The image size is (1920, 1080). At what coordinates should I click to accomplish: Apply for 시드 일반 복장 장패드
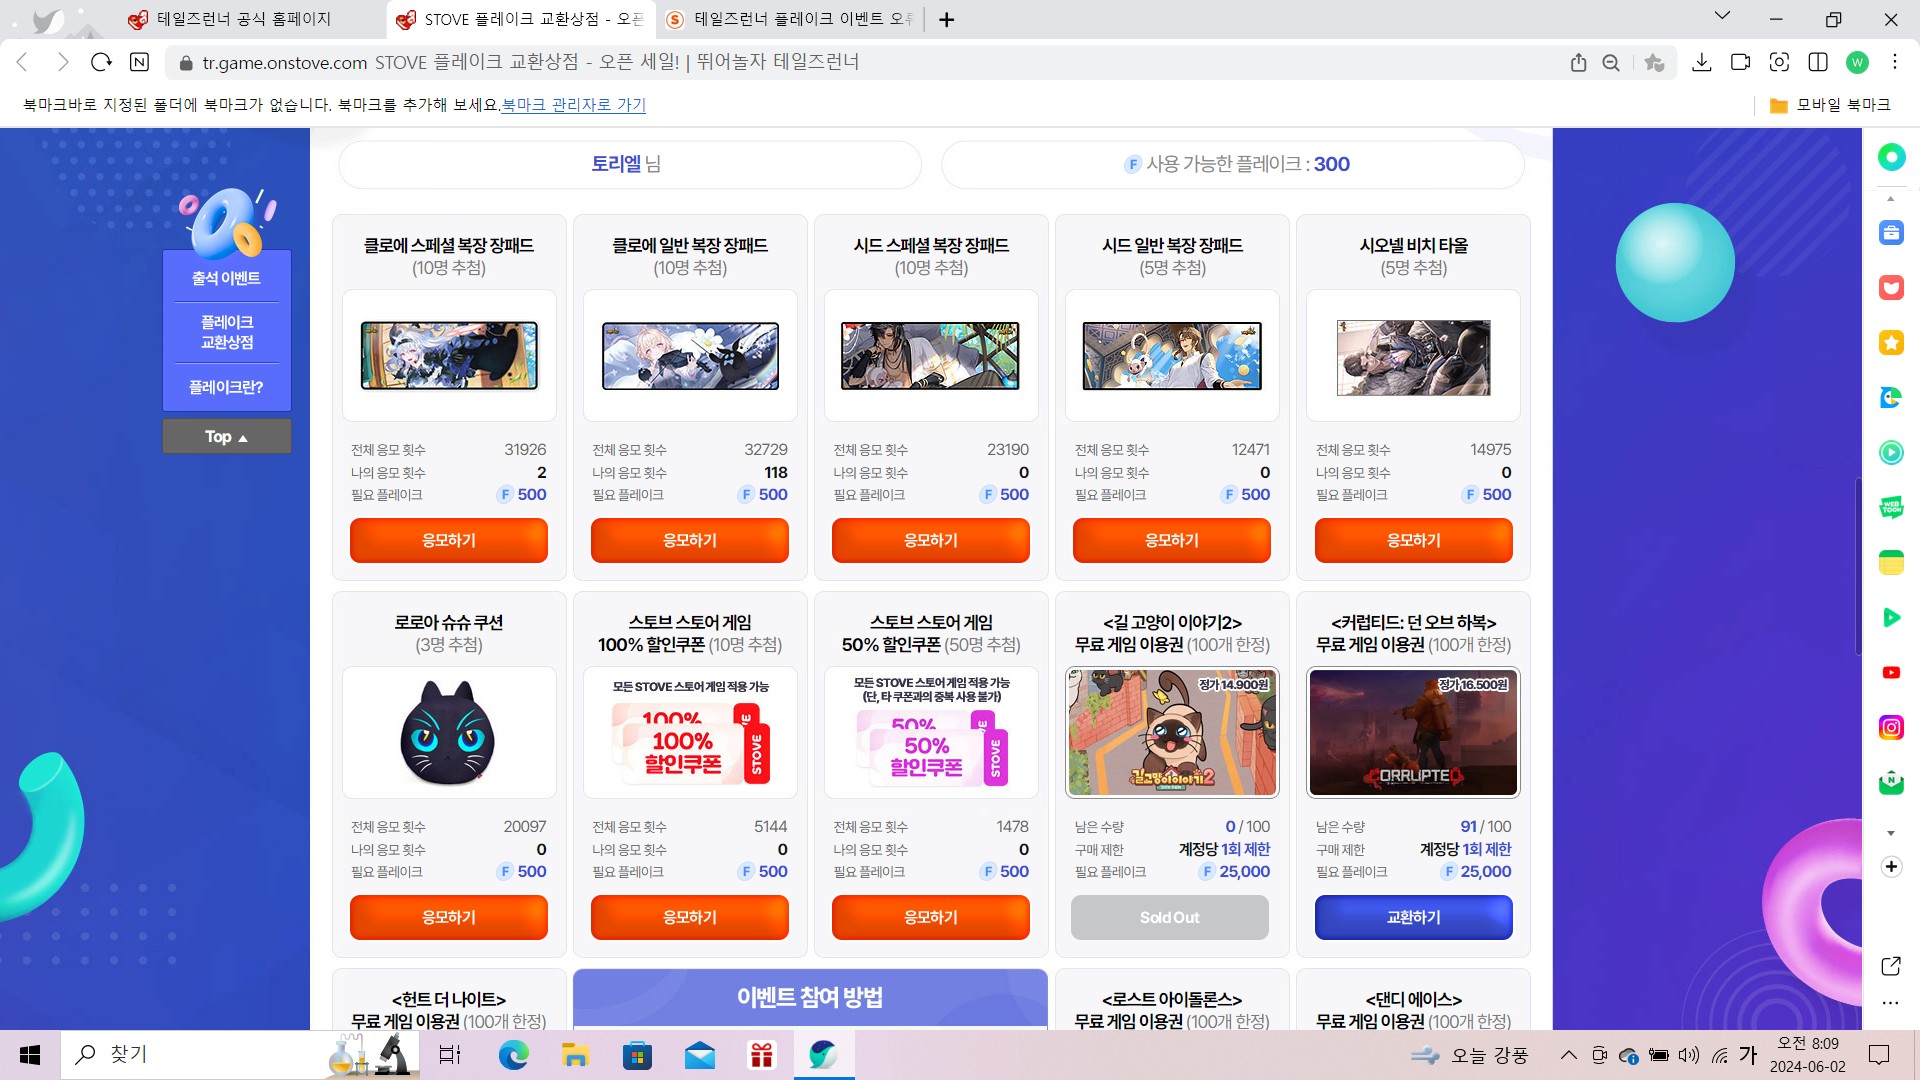(1172, 540)
